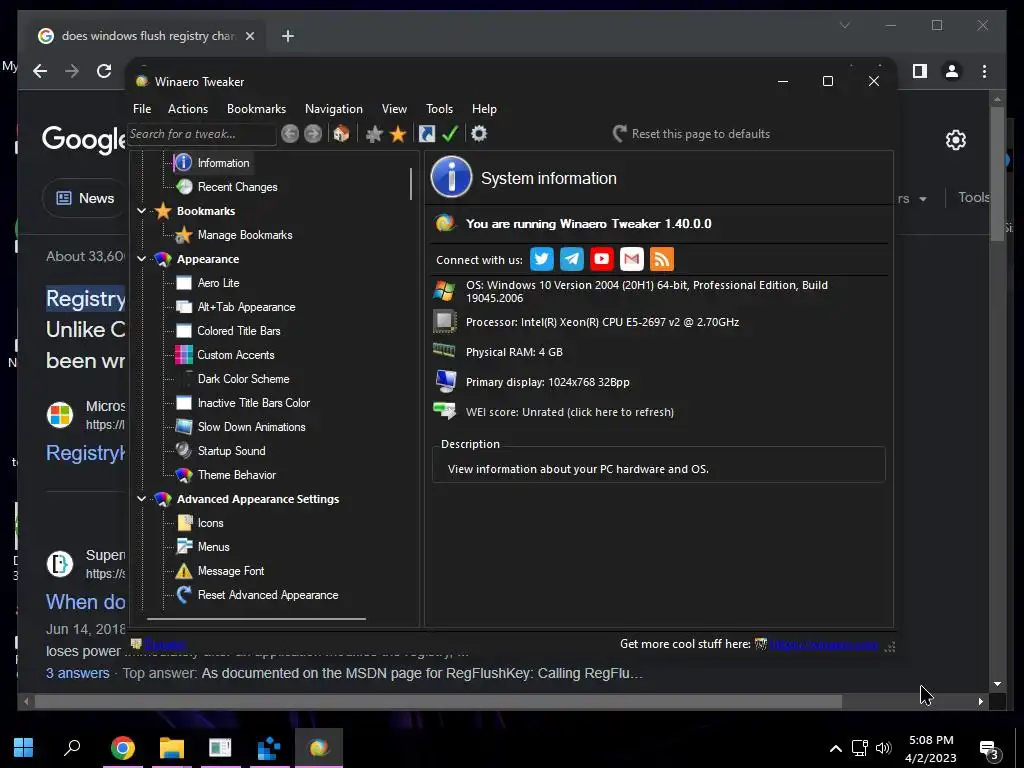Open the Telegram social icon
The width and height of the screenshot is (1024, 768).
571,259
